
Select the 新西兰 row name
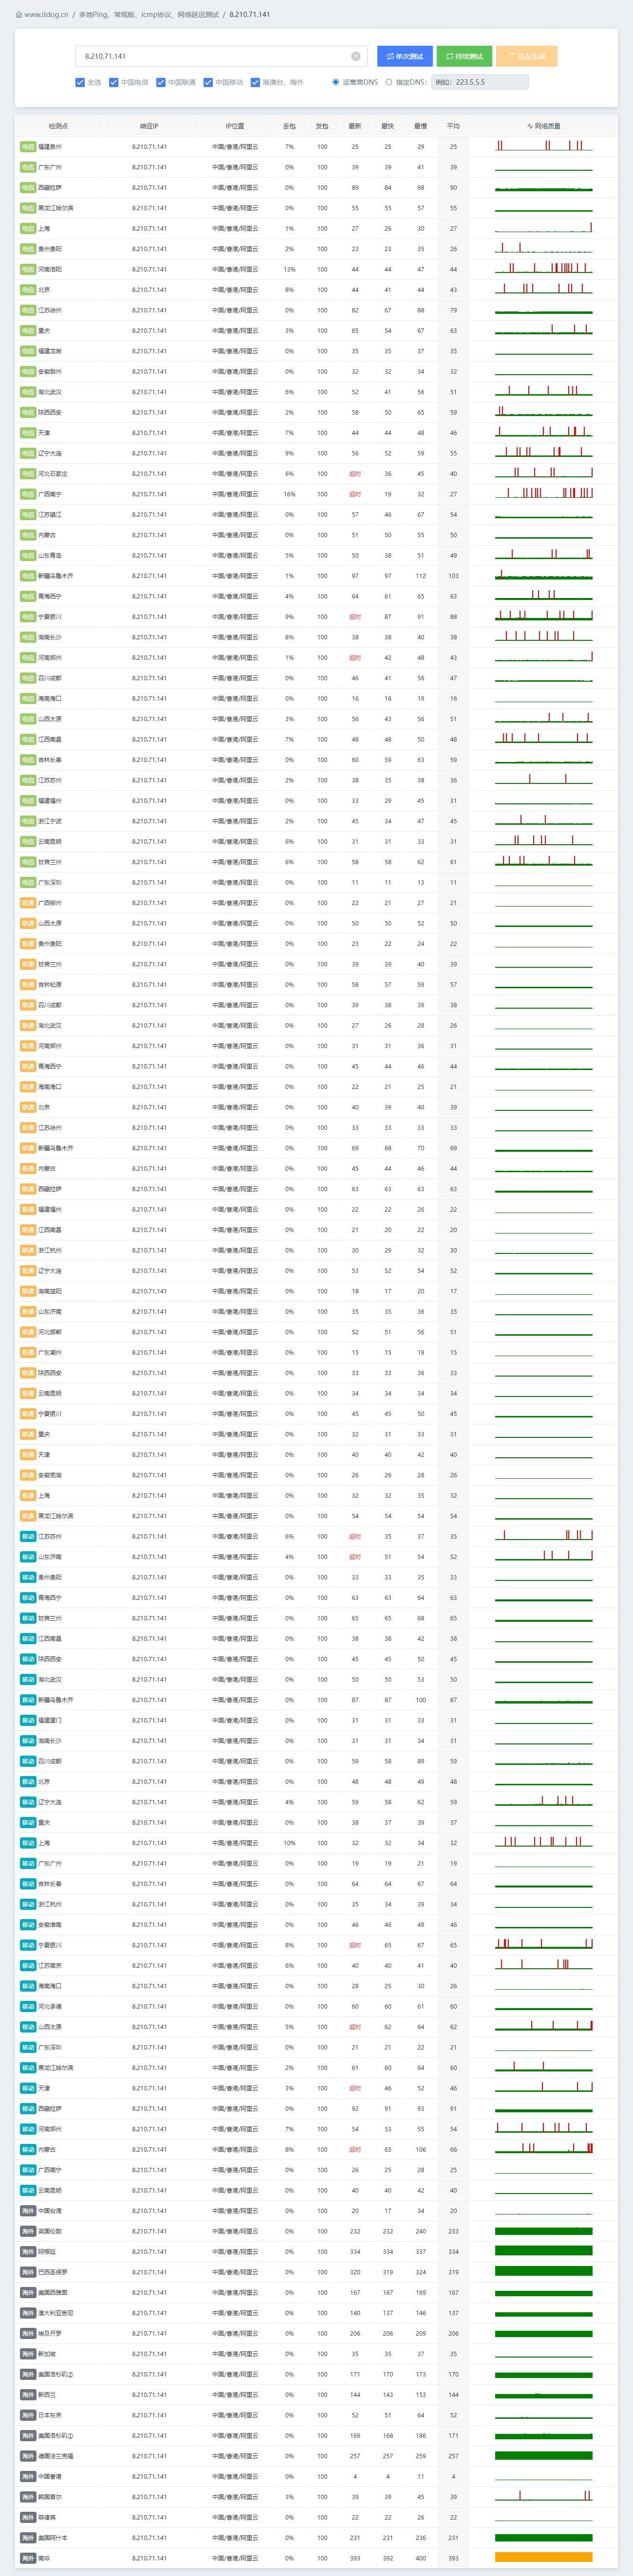pyautogui.click(x=47, y=2395)
